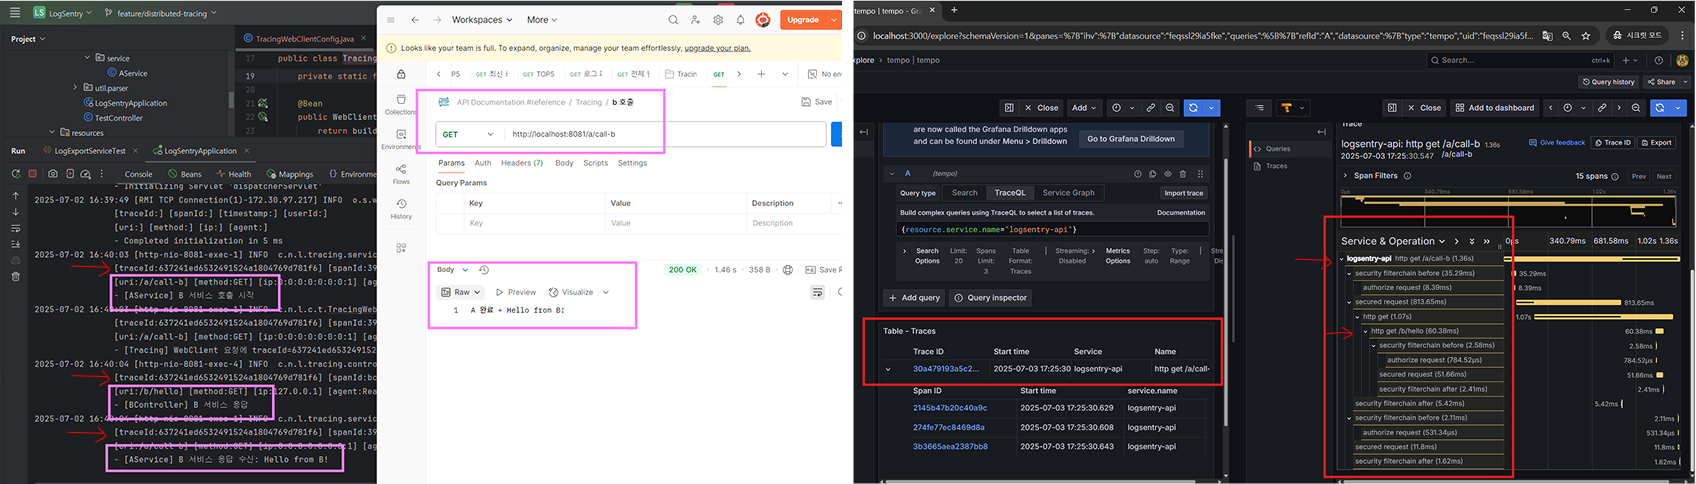The image size is (1696, 484).
Task: Open feature/distributed-tracing branch dropdown
Action: tap(162, 13)
